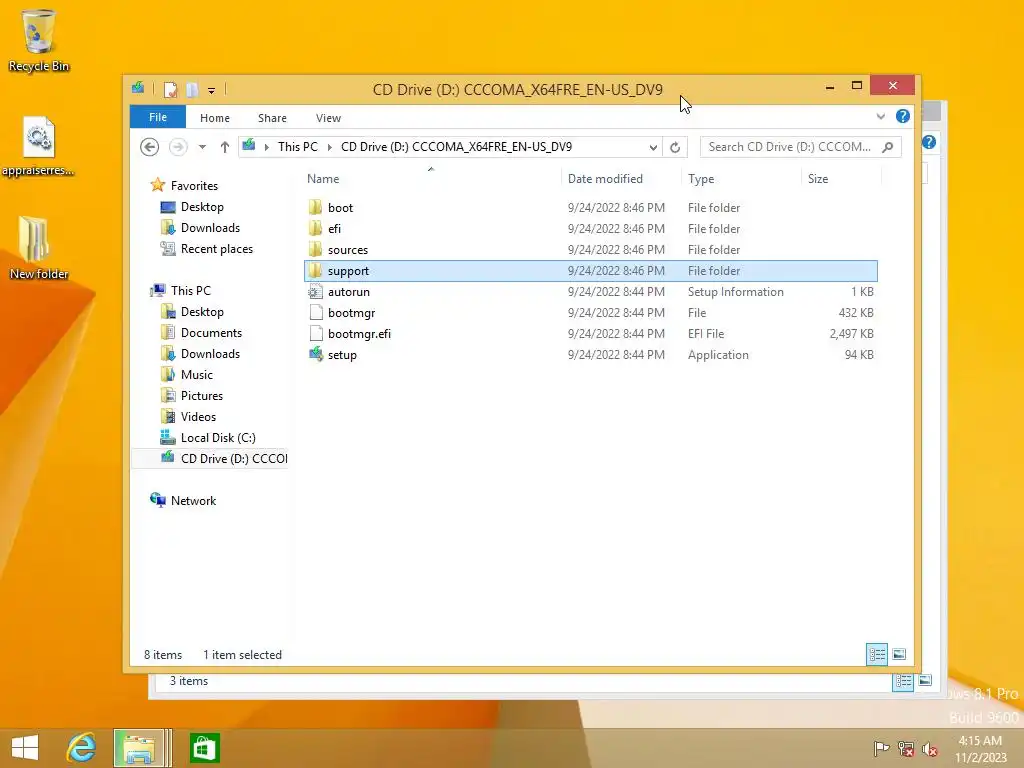Click the muted volume tray icon
The image size is (1024, 768).
point(930,749)
